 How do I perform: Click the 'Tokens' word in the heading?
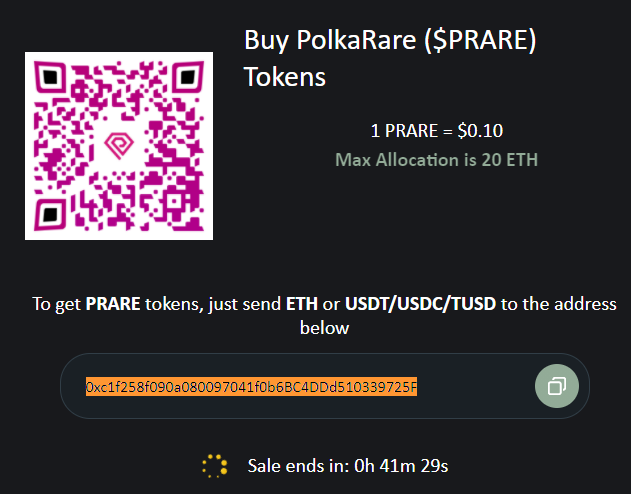(285, 77)
